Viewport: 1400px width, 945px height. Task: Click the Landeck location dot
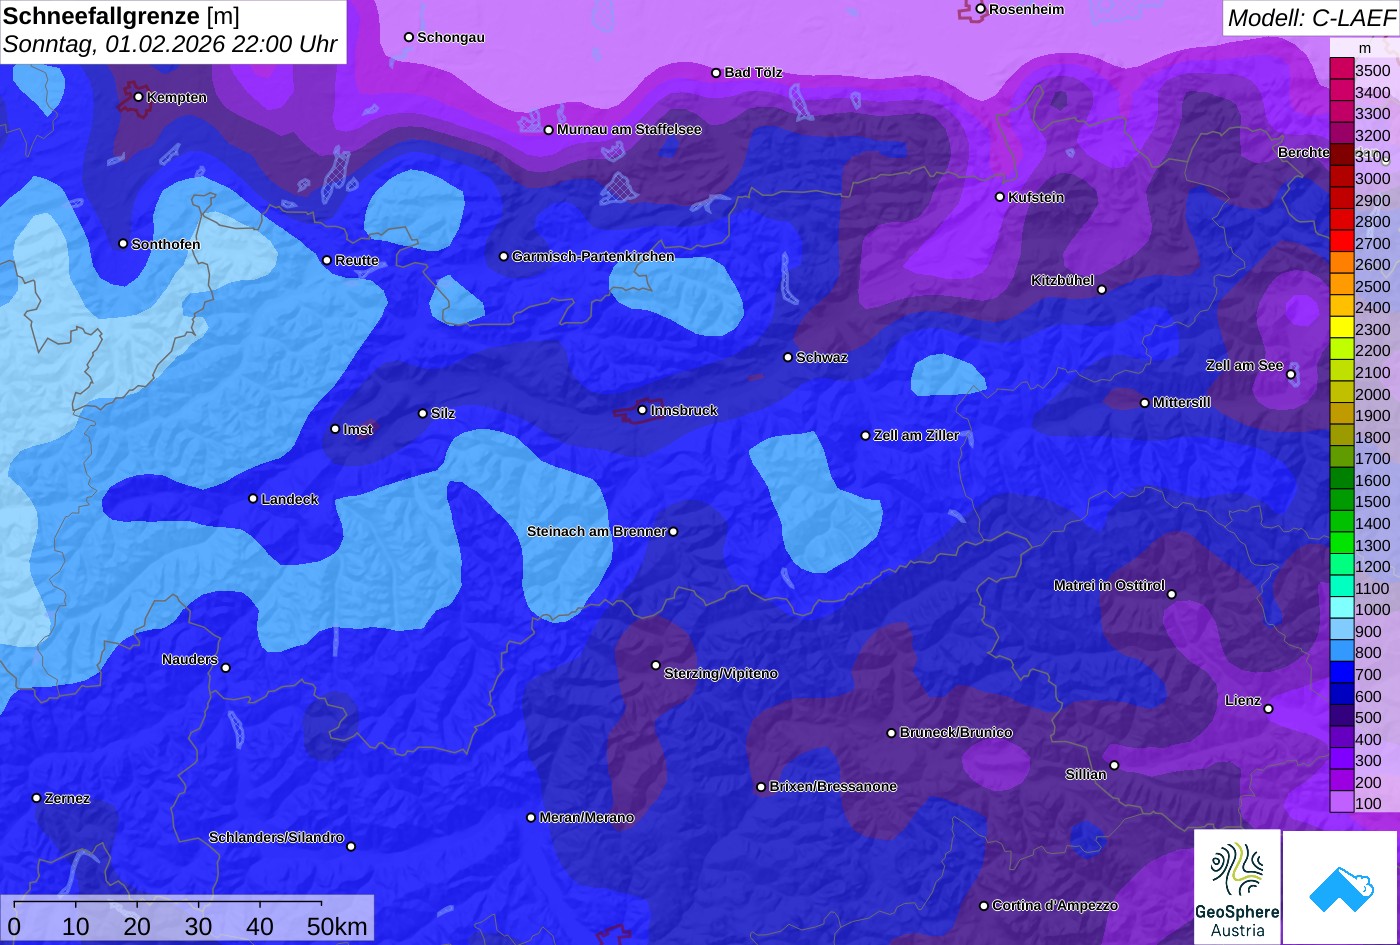coord(253,499)
